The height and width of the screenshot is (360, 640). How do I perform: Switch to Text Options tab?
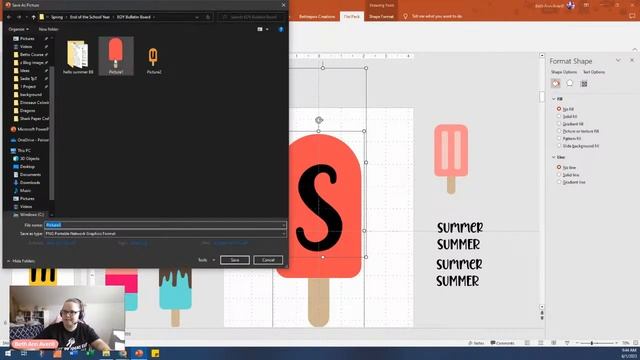click(594, 72)
